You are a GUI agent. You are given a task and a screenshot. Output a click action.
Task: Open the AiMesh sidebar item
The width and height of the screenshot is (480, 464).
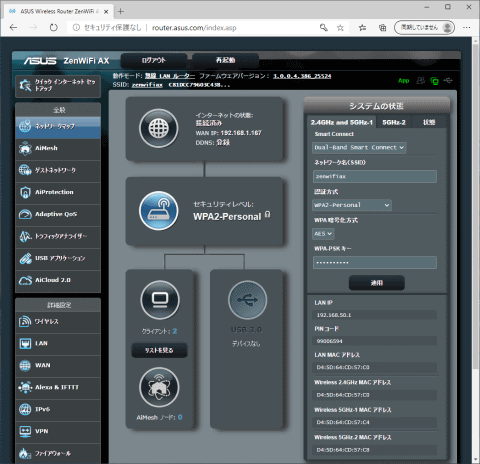pyautogui.click(x=58, y=148)
